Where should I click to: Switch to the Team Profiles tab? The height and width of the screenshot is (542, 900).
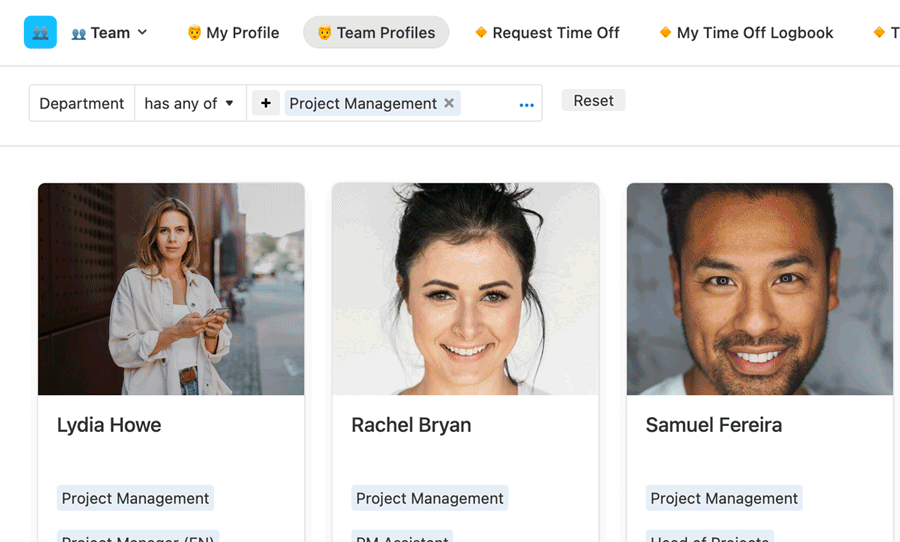(x=376, y=33)
